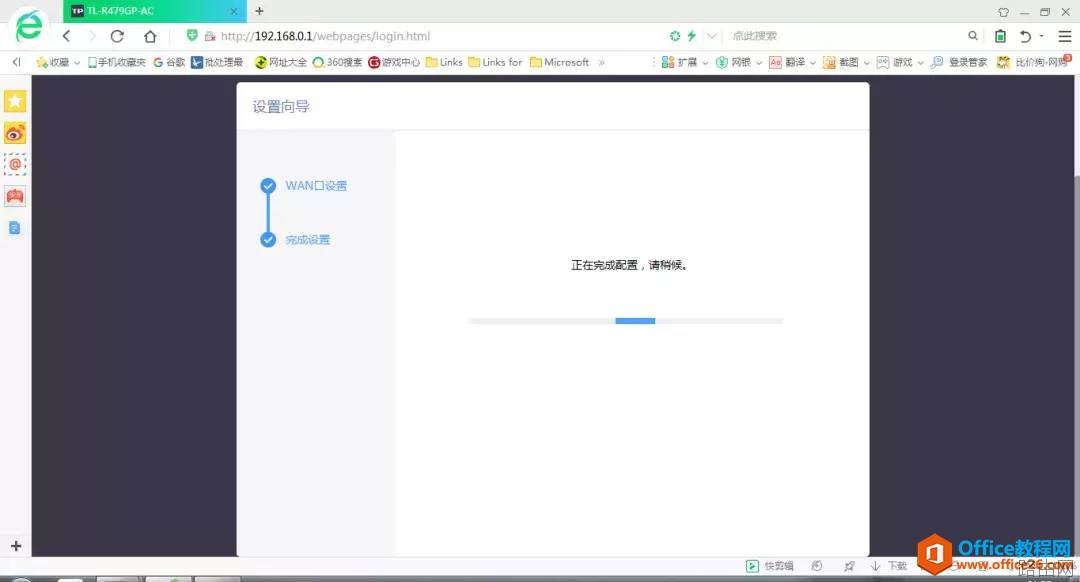
Task: Open the 网址大全 bookmark
Action: (x=280, y=62)
